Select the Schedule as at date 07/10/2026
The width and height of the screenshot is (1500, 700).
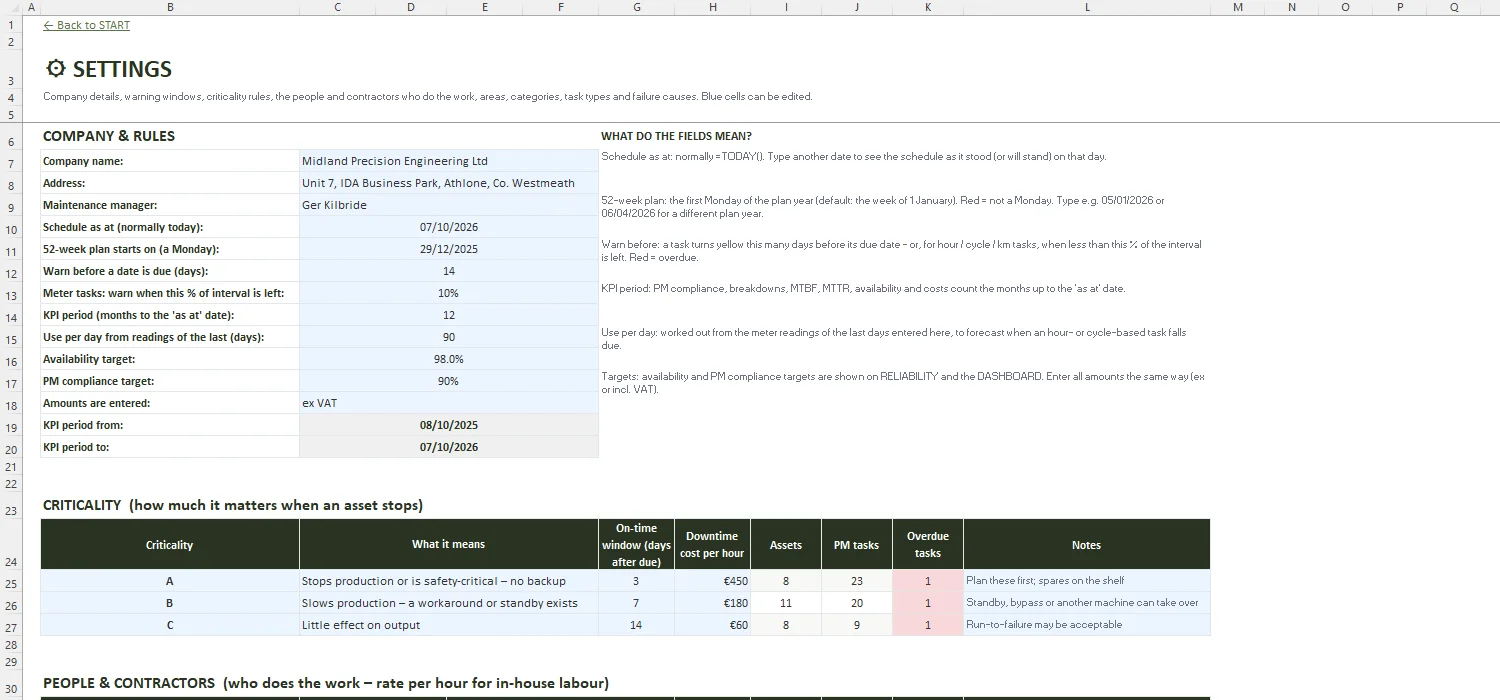pyautogui.click(x=448, y=227)
